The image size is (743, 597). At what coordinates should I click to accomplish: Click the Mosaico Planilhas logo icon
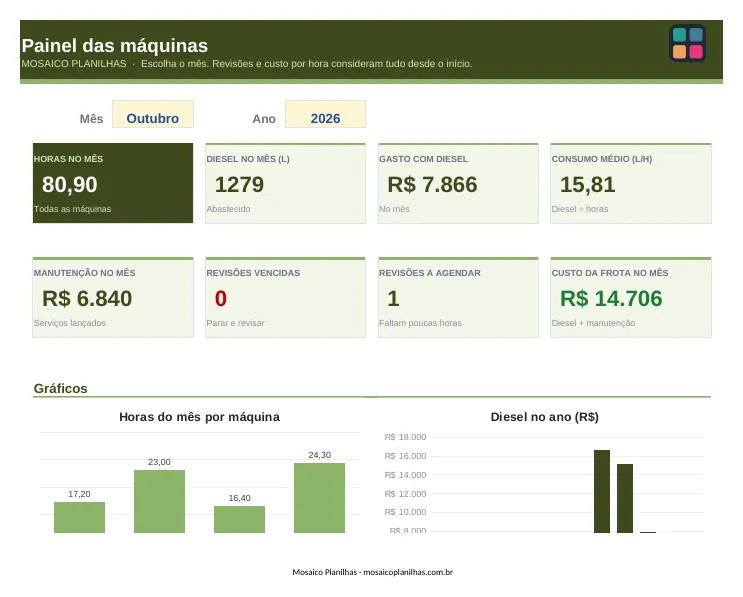coord(688,43)
